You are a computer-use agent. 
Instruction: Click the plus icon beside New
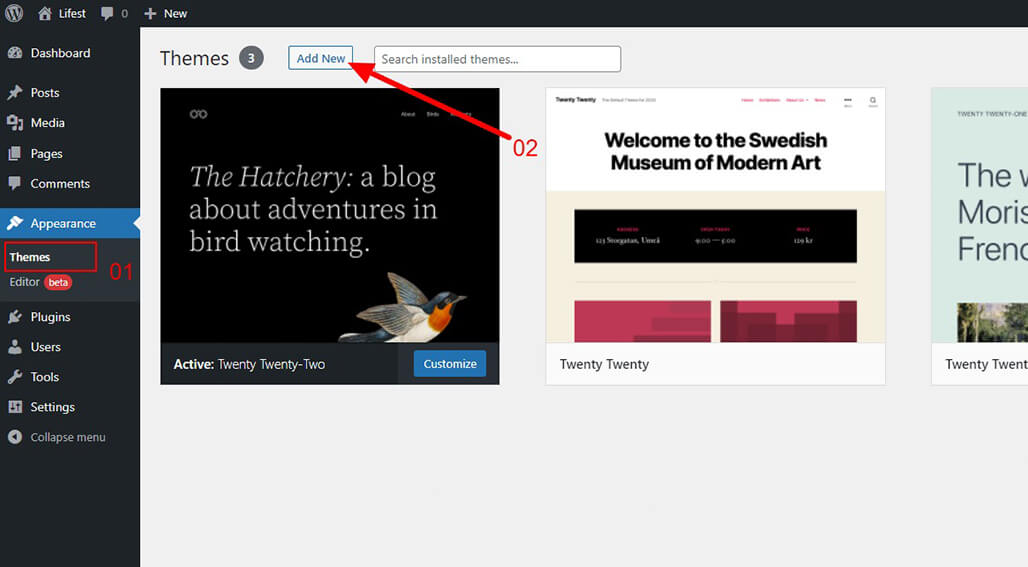point(150,13)
